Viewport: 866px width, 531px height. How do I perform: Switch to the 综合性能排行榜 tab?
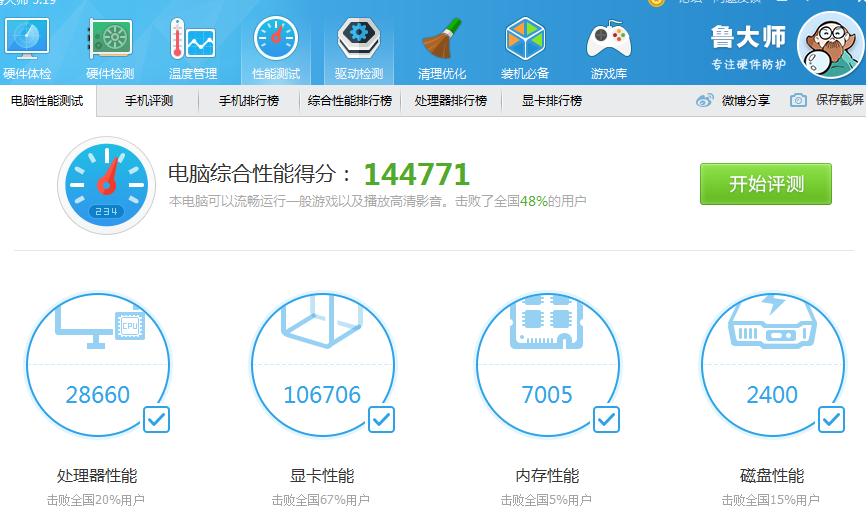point(350,101)
